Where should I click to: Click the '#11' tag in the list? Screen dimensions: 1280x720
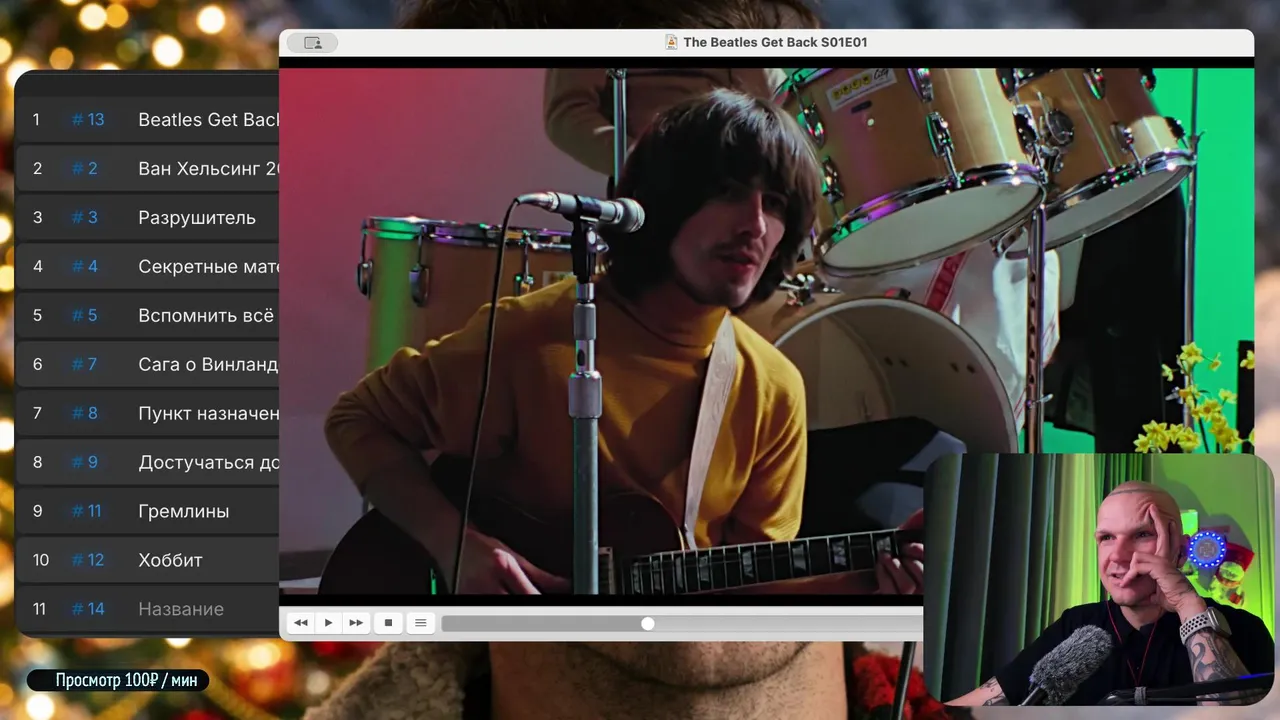(x=87, y=511)
